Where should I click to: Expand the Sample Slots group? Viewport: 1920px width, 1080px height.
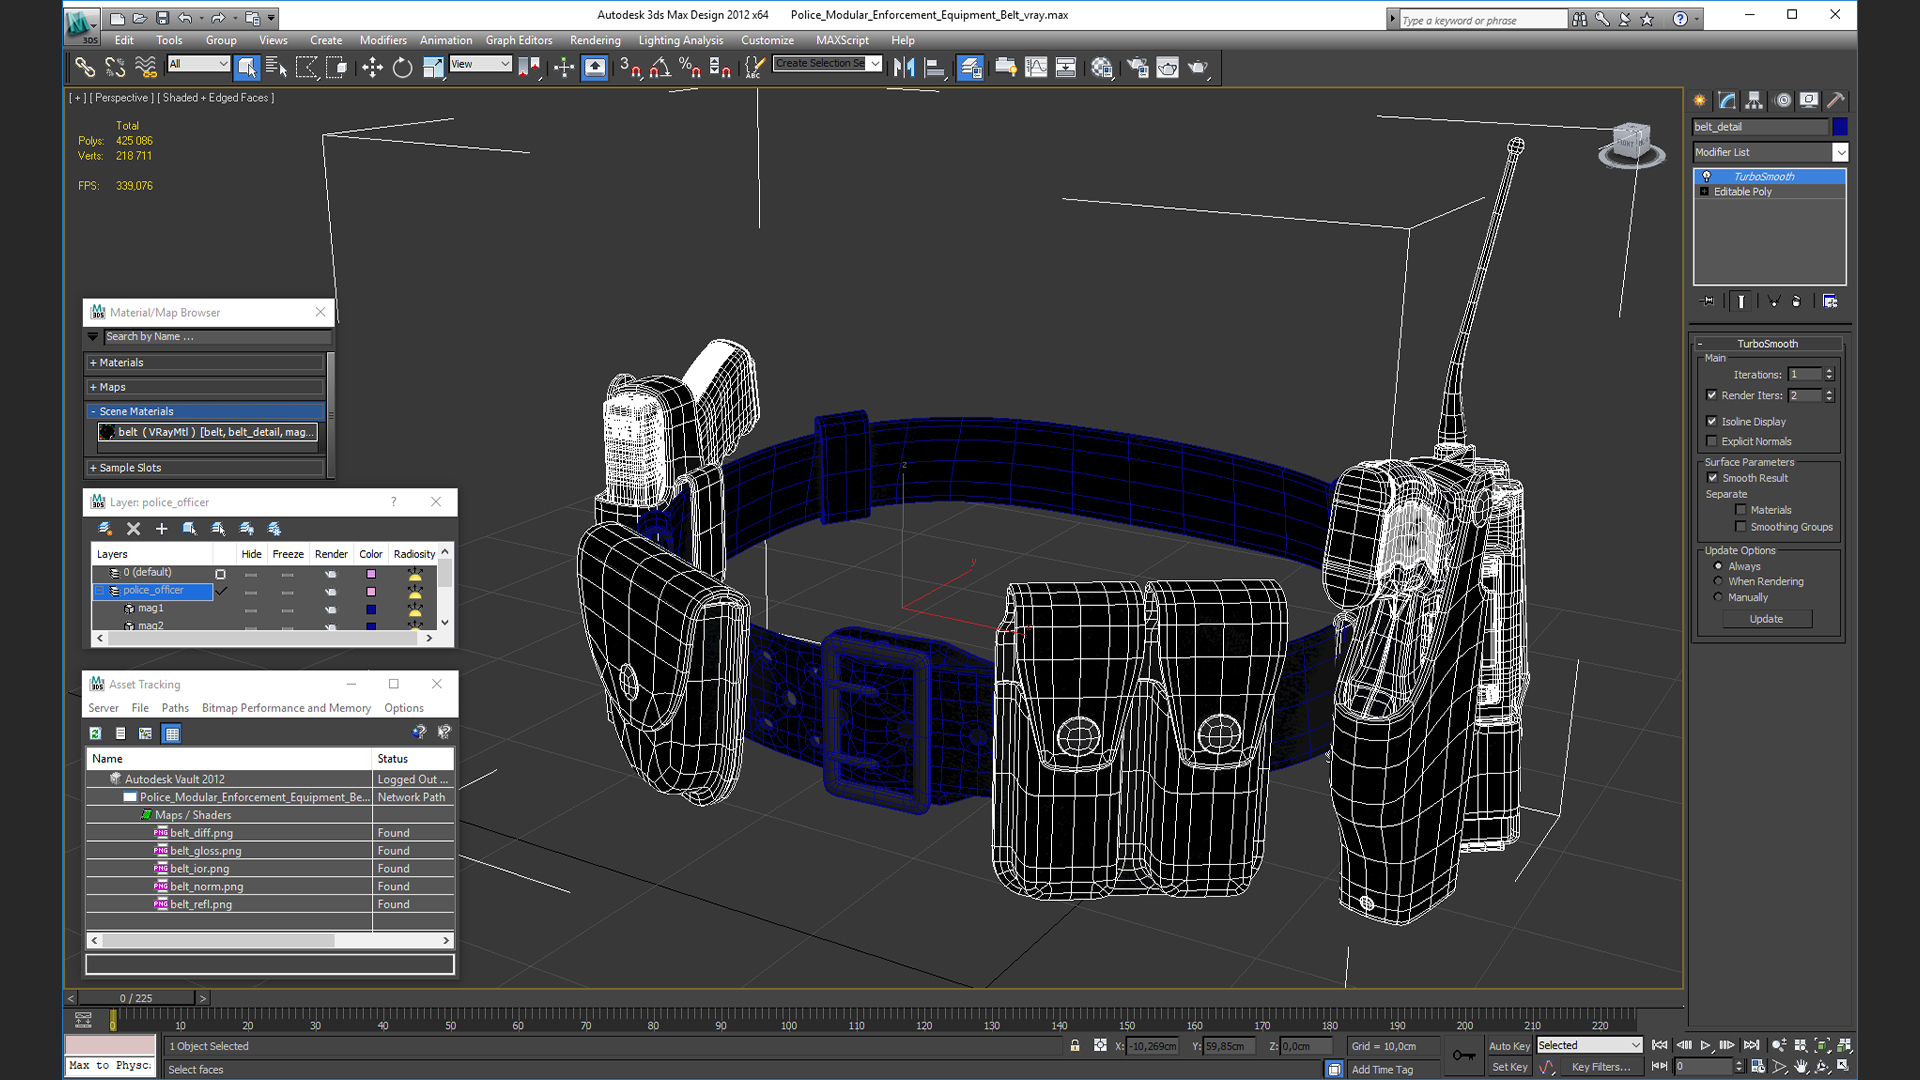pos(205,468)
